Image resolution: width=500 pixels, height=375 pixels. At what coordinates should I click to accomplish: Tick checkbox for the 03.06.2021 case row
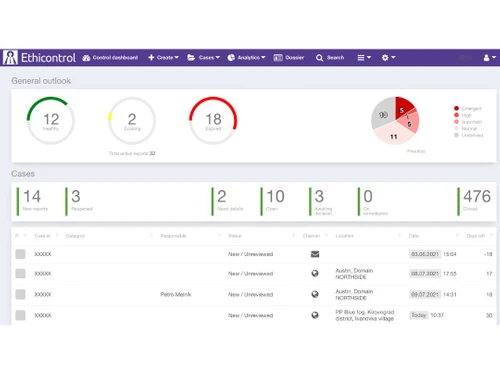(x=20, y=254)
